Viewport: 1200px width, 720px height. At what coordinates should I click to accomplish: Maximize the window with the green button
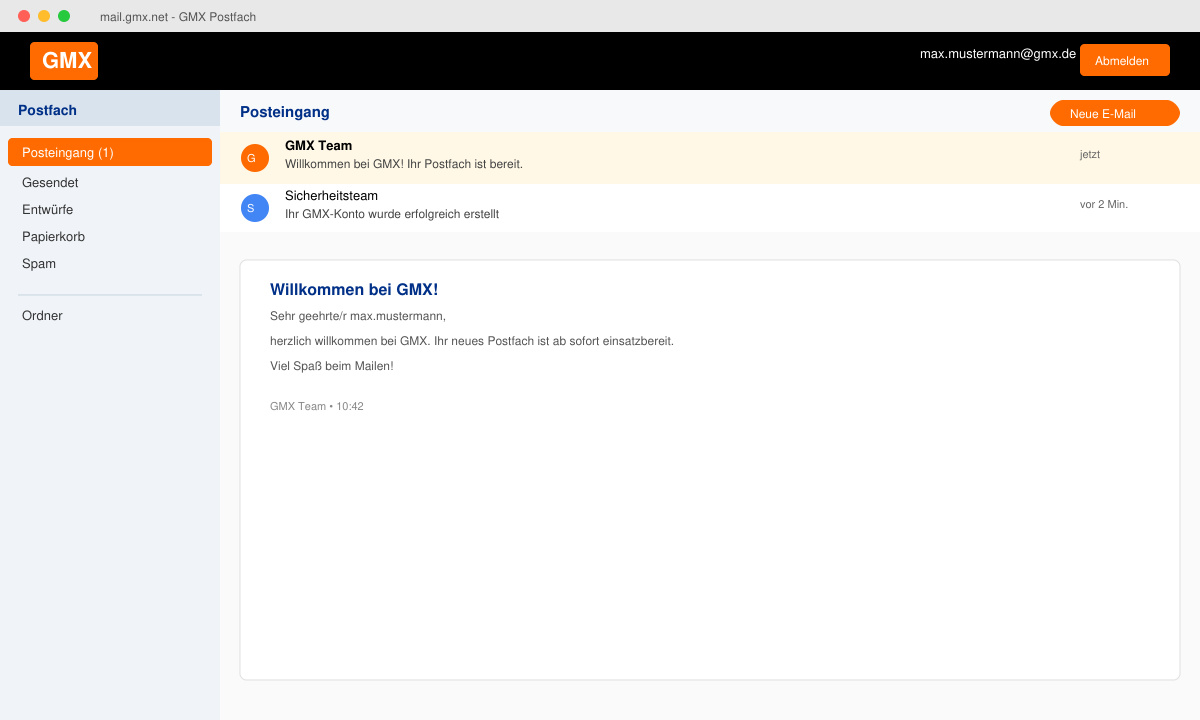click(64, 16)
